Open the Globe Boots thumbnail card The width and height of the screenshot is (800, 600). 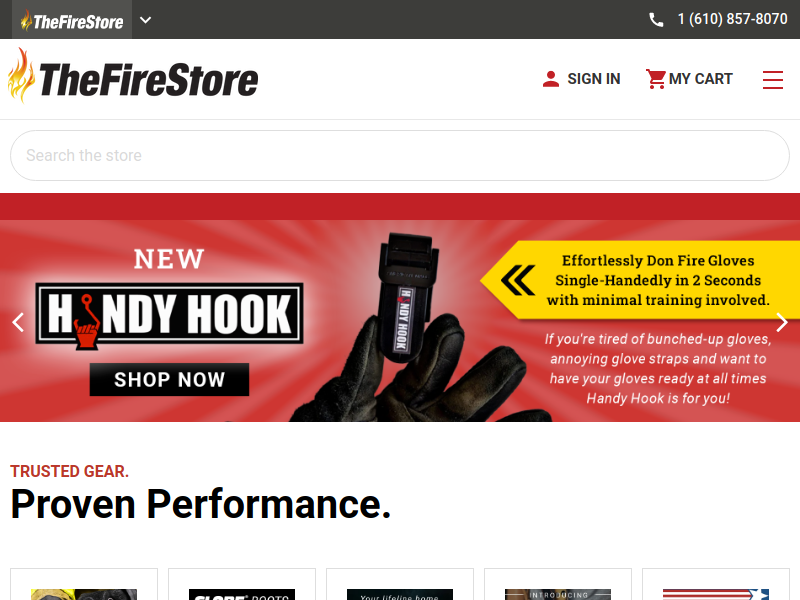tap(242, 584)
